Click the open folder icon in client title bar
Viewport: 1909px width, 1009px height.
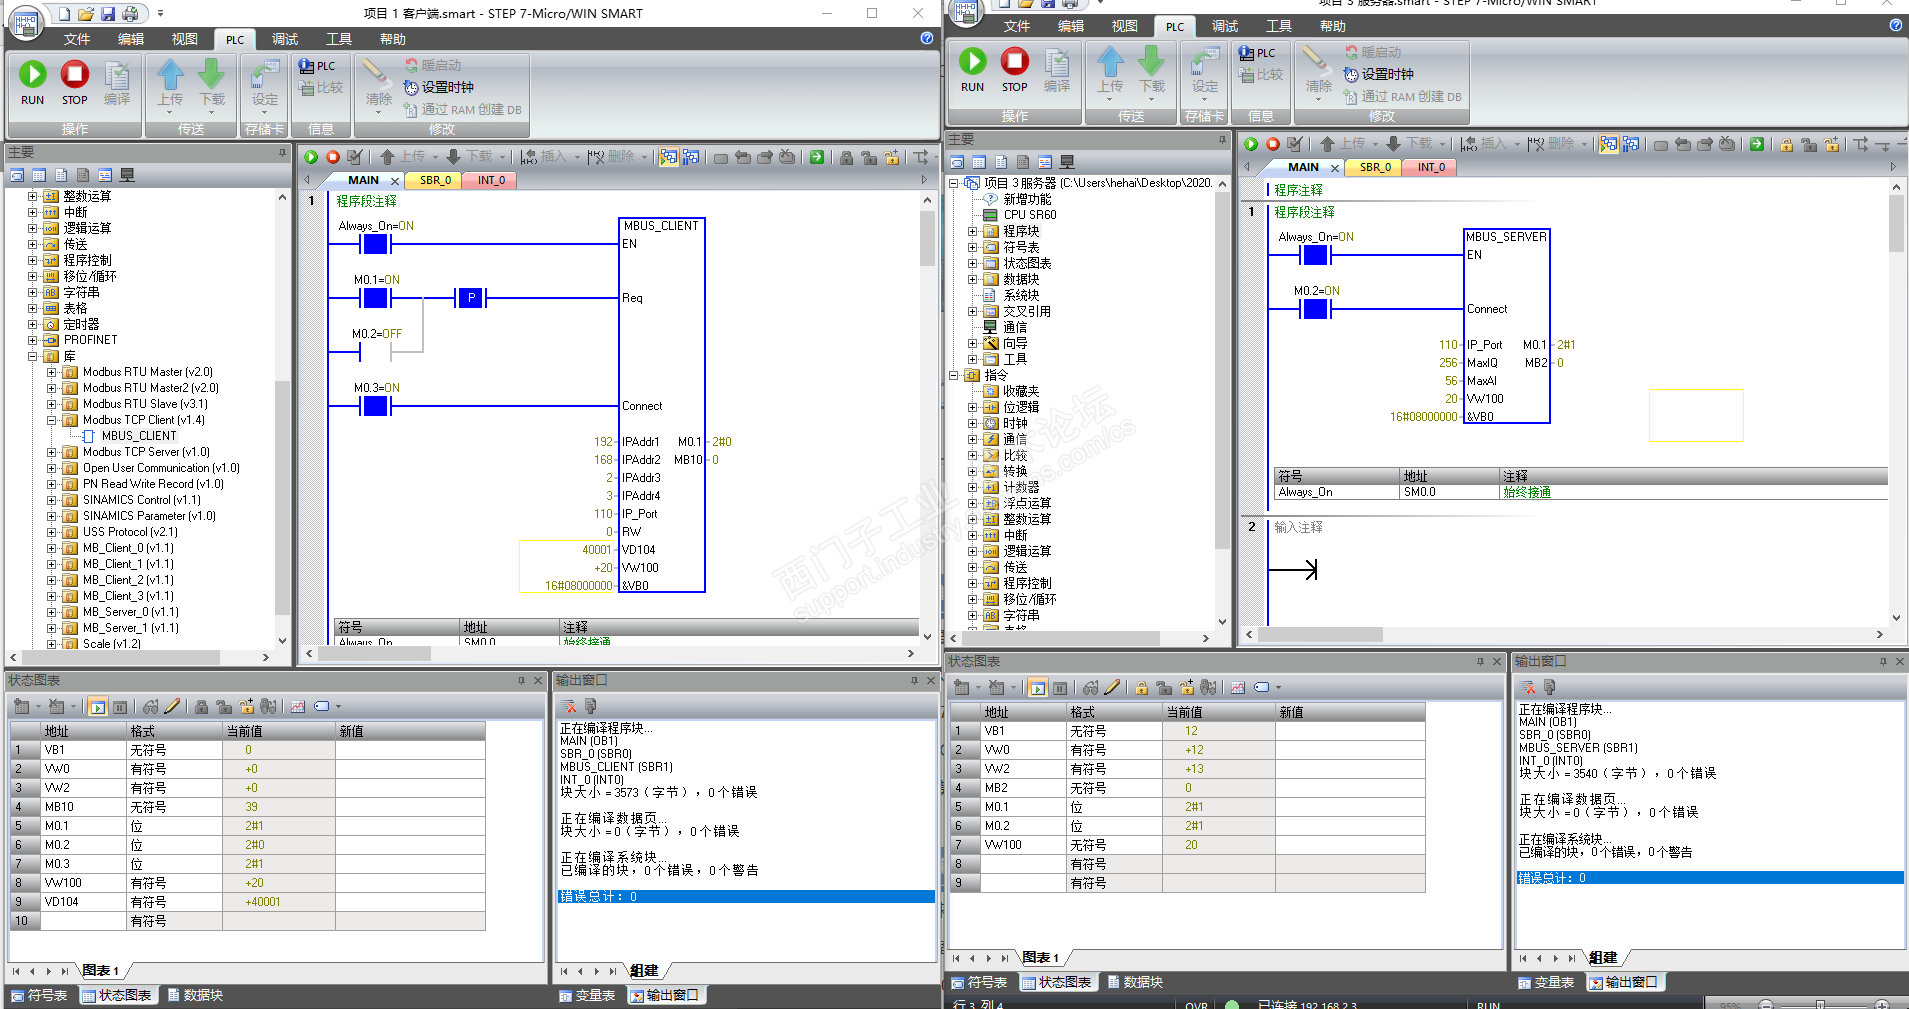pos(86,14)
